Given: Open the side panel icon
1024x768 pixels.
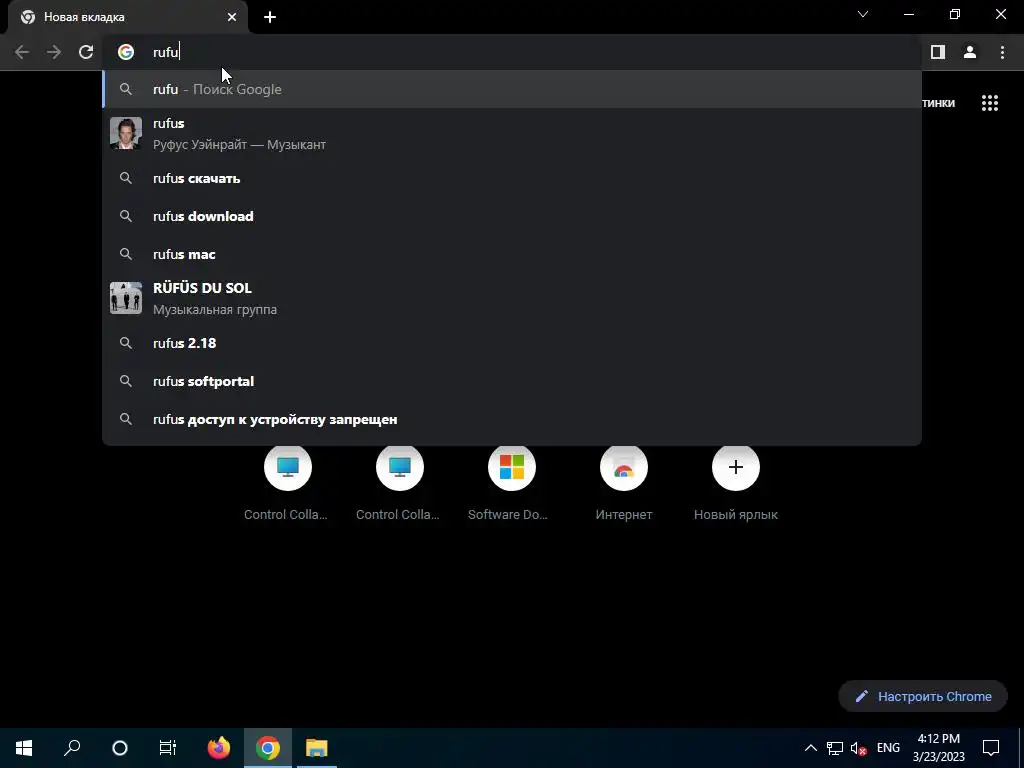Looking at the screenshot, I should (x=938, y=52).
